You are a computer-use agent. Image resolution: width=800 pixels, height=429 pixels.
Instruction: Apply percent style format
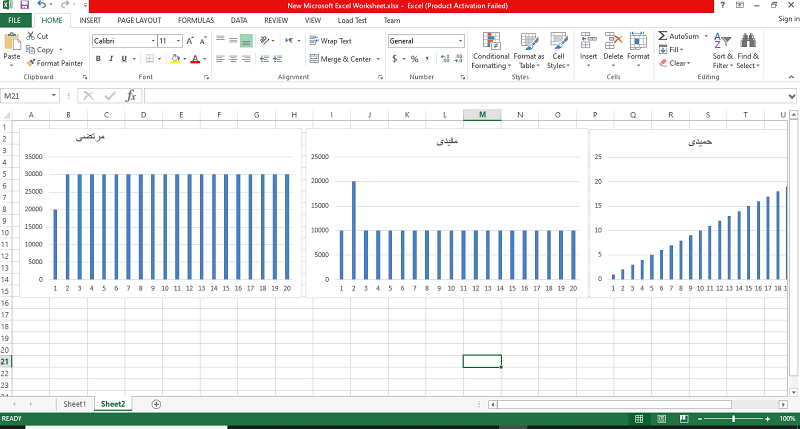coord(414,59)
